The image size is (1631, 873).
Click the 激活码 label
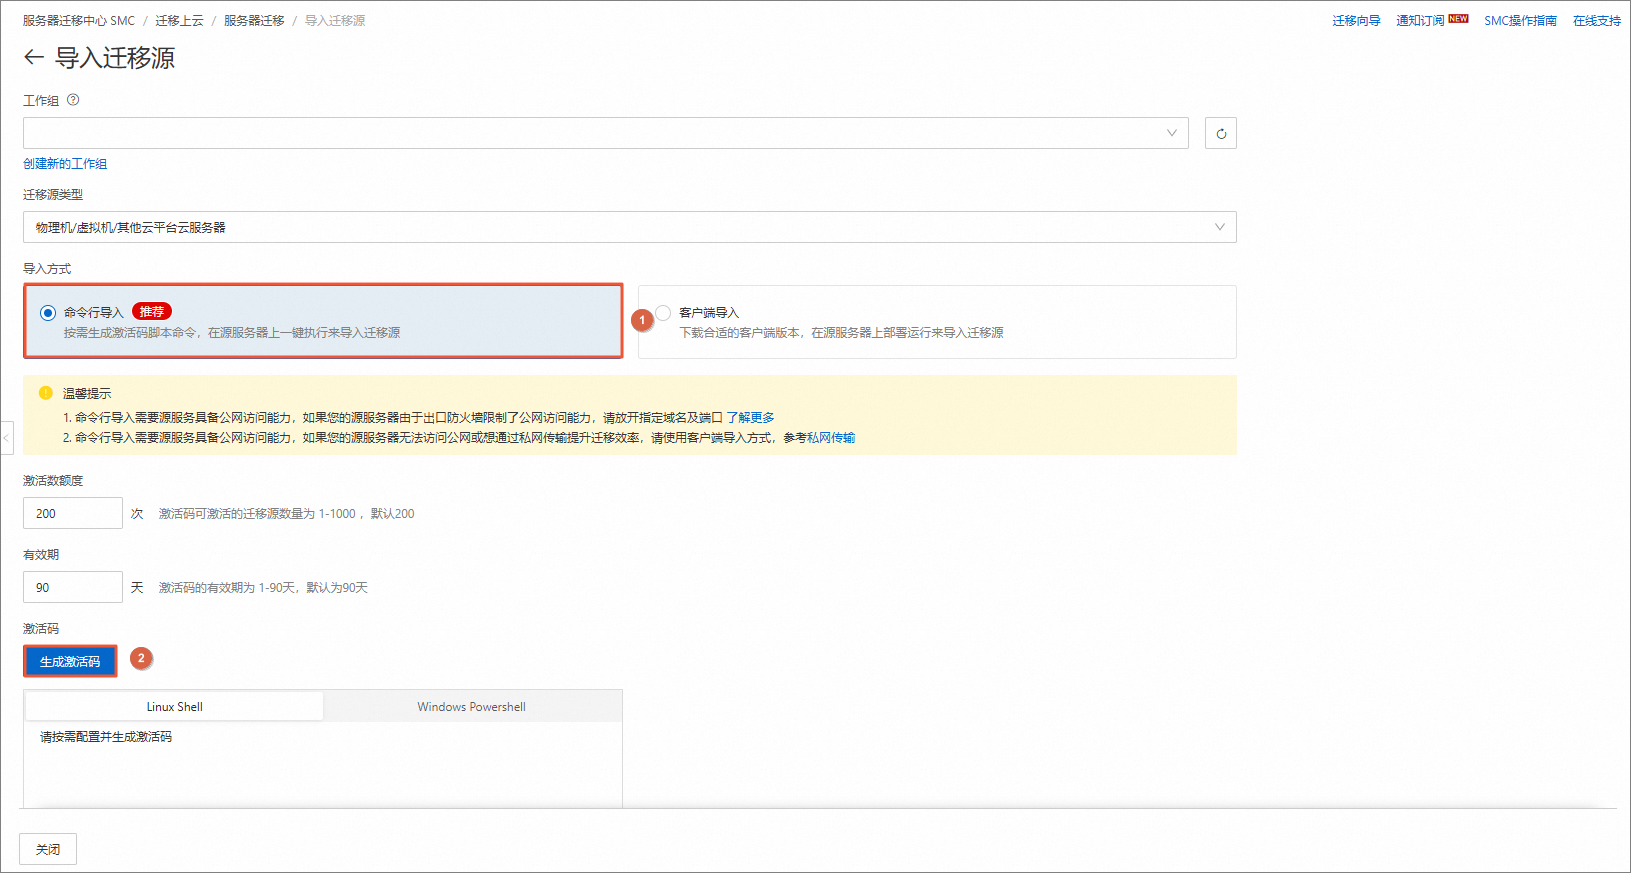pyautogui.click(x=41, y=629)
